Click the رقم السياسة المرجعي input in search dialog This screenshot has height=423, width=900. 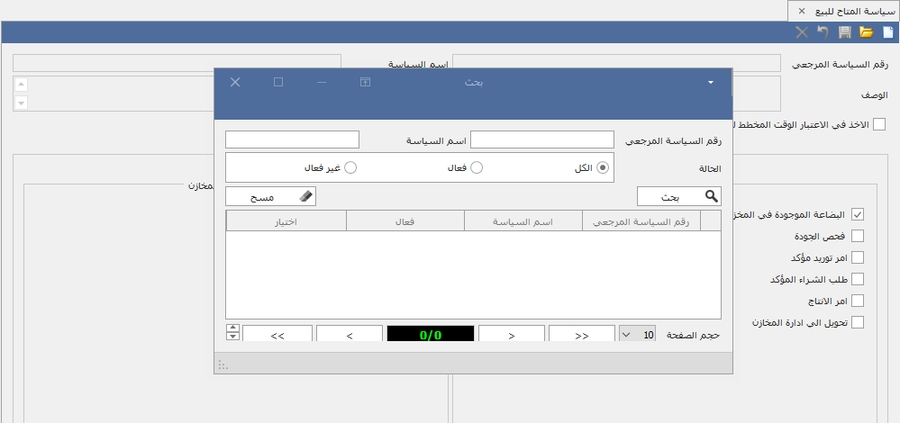pos(542,140)
